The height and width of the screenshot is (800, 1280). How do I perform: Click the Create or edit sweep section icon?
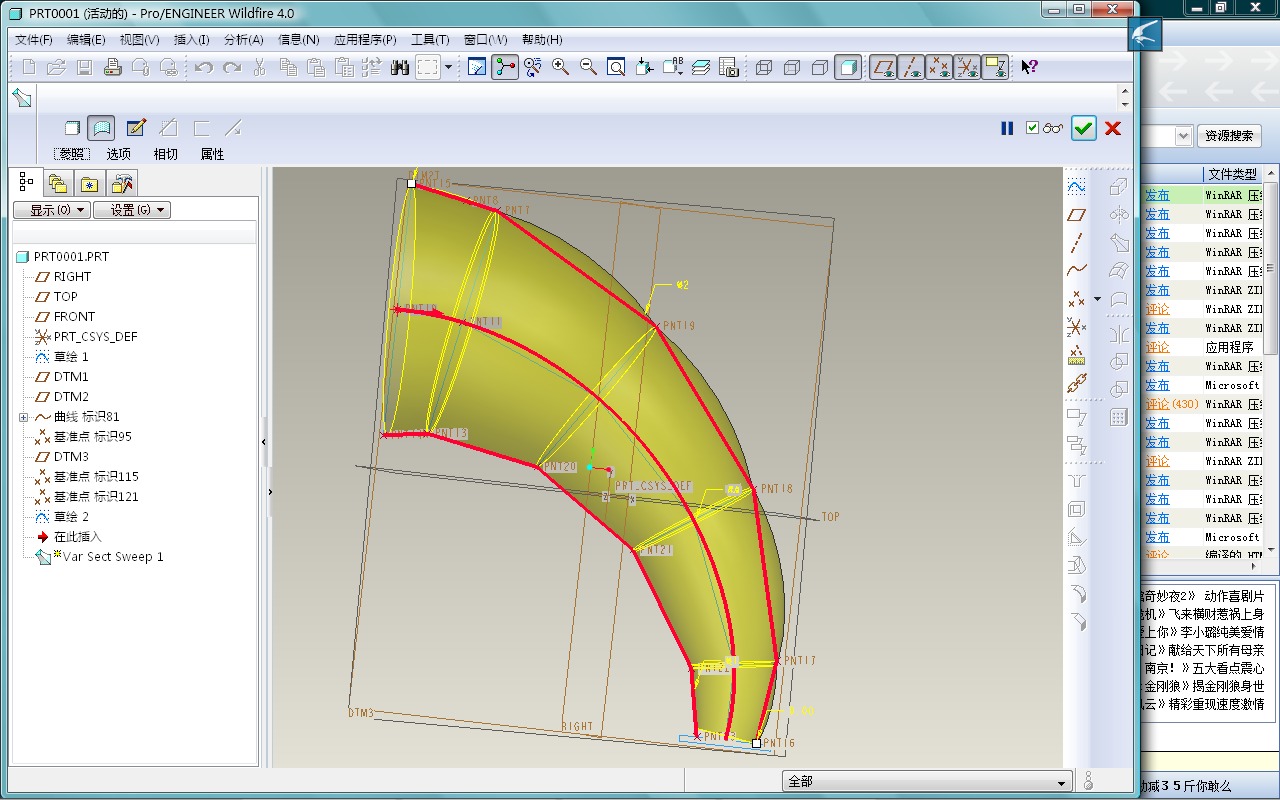click(x=137, y=128)
